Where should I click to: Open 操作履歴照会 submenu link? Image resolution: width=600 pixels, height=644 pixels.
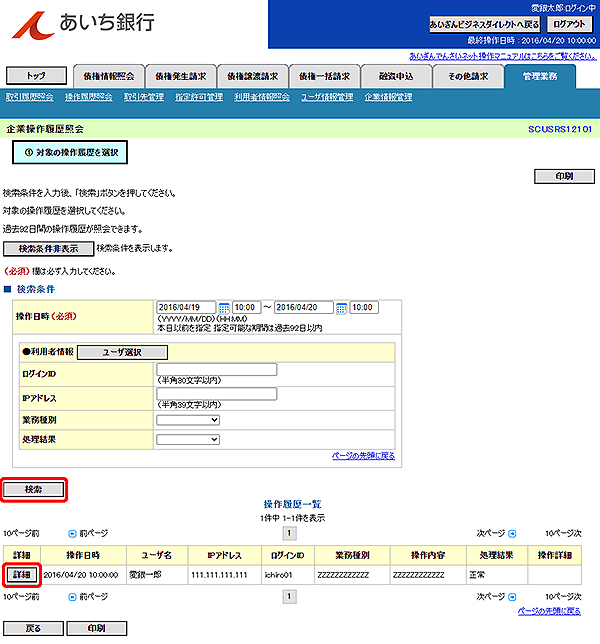(x=89, y=97)
